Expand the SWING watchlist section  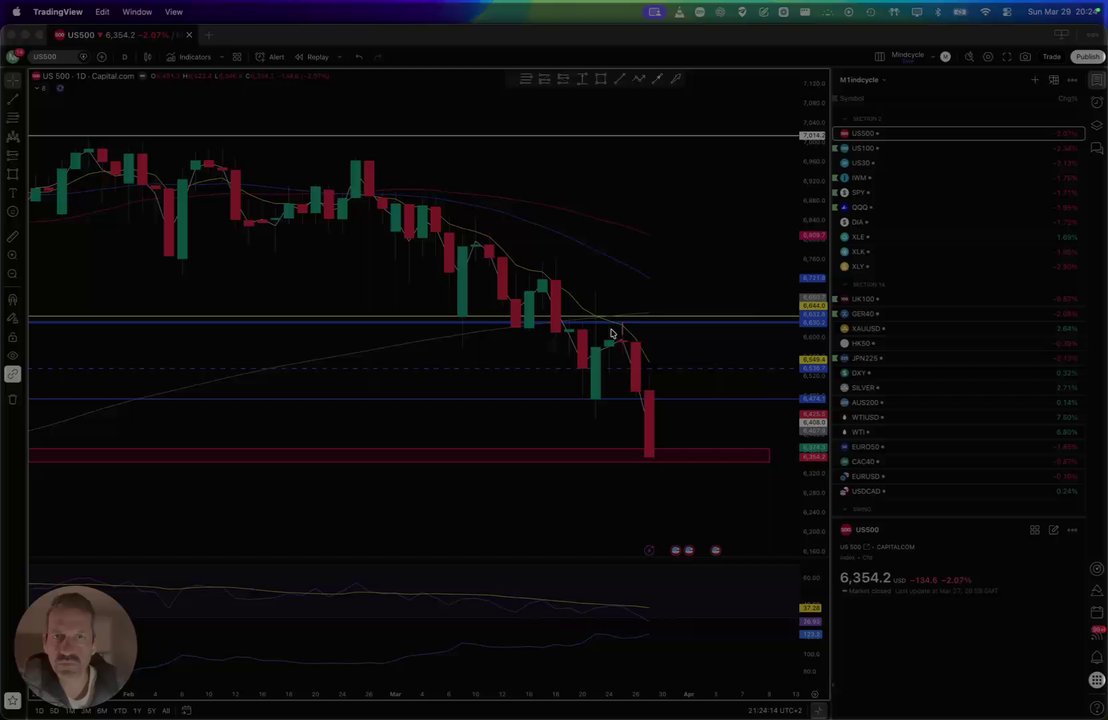tap(845, 509)
